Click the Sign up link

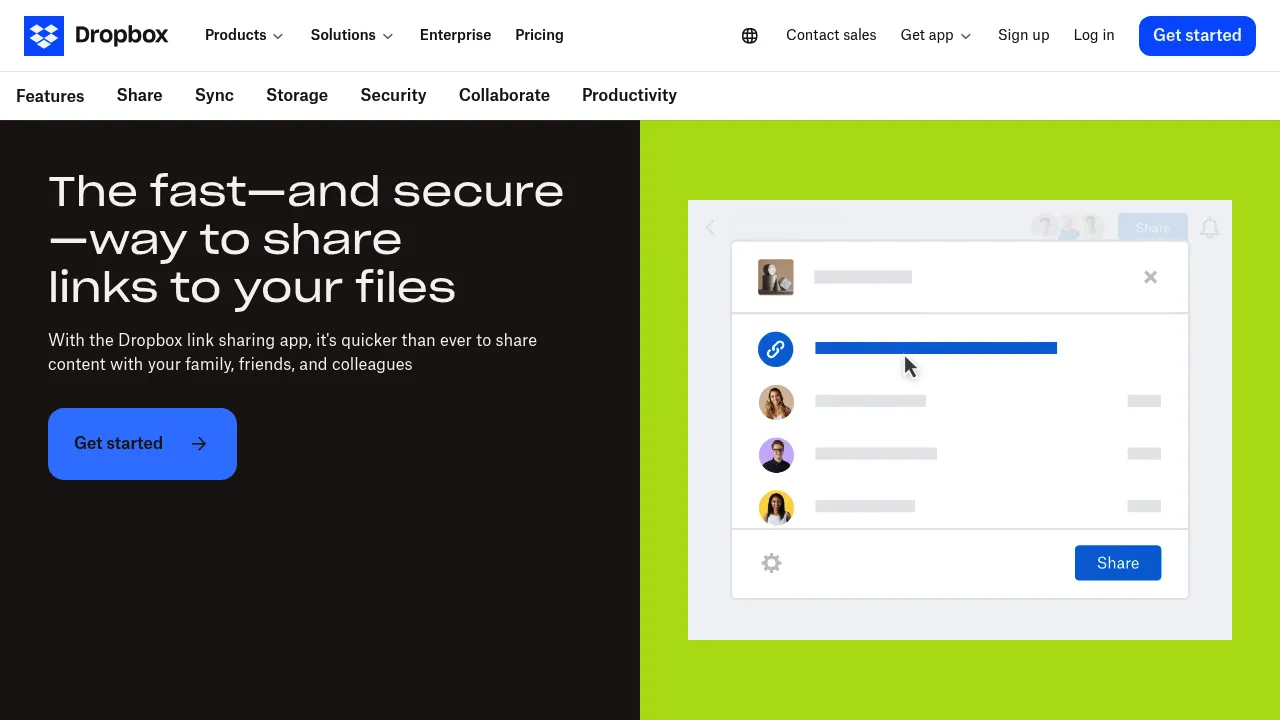point(1023,35)
